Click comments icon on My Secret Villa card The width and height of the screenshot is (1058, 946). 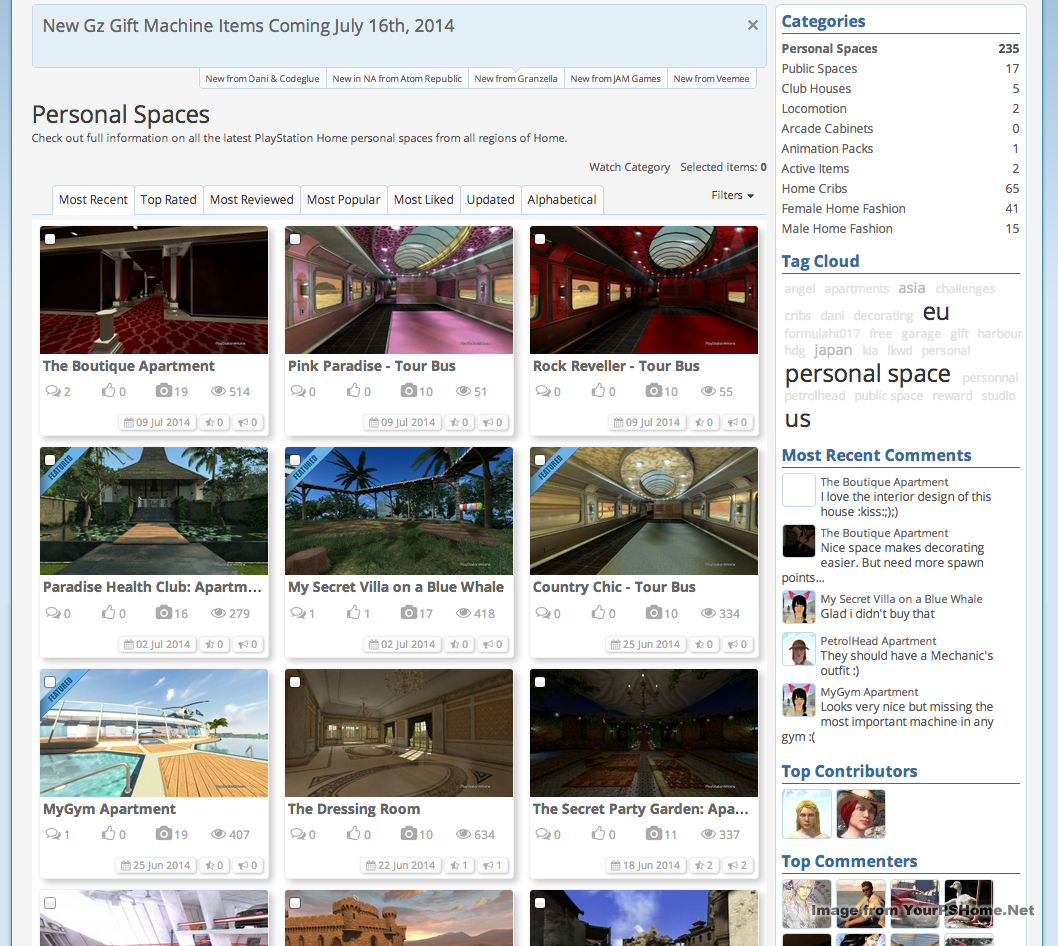tap(298, 613)
